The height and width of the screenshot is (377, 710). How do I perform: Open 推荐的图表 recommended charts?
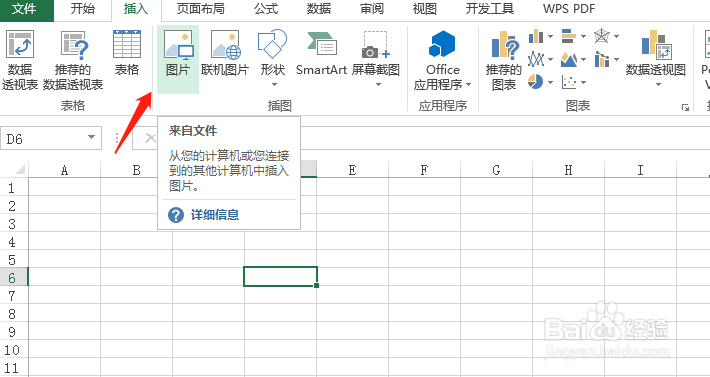[504, 60]
